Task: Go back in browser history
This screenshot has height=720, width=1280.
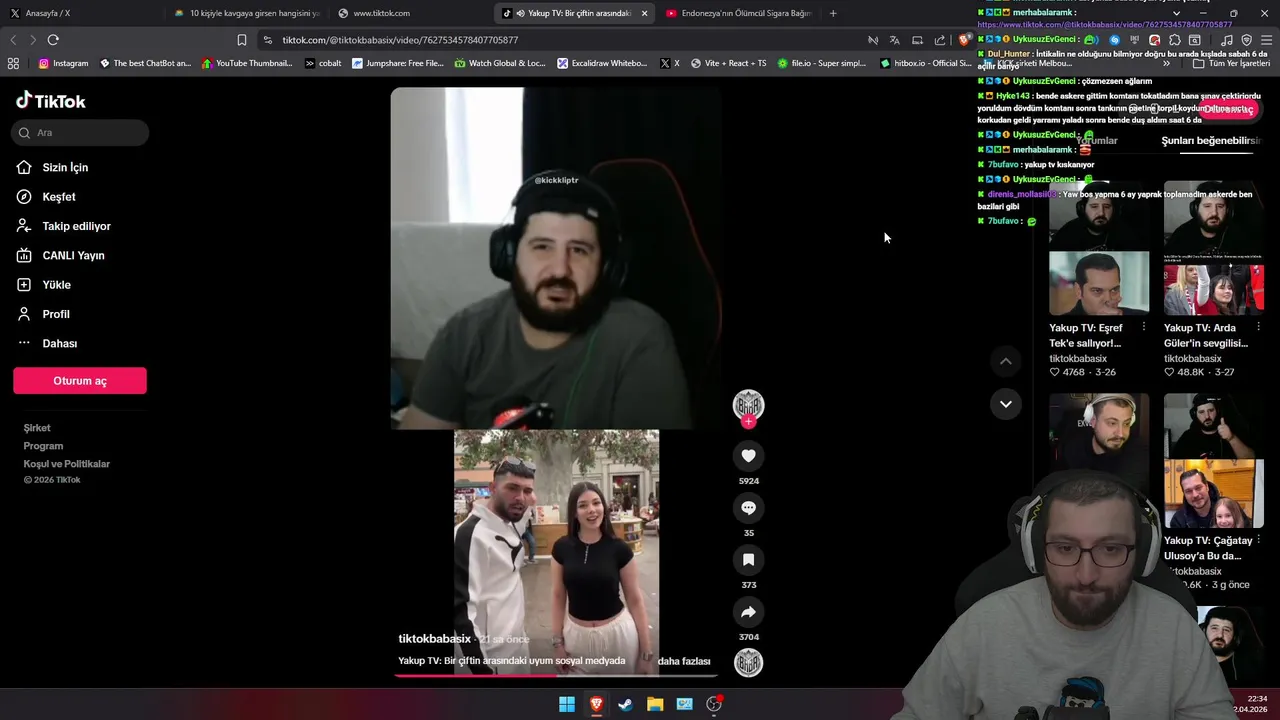Action: (13, 40)
